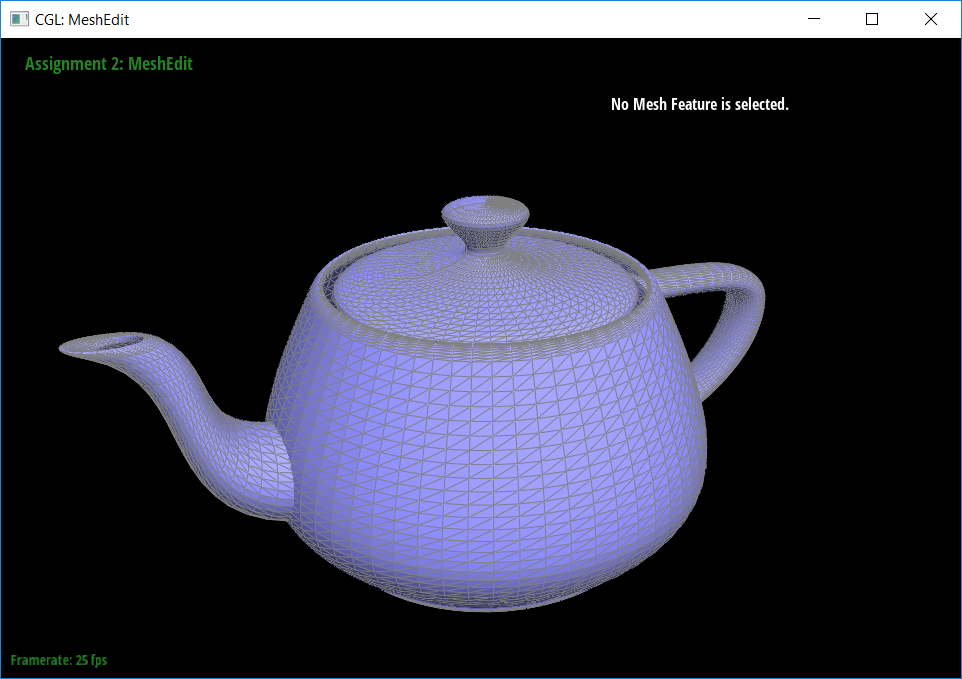Close the CGL: MeshEdit window

(x=931, y=19)
